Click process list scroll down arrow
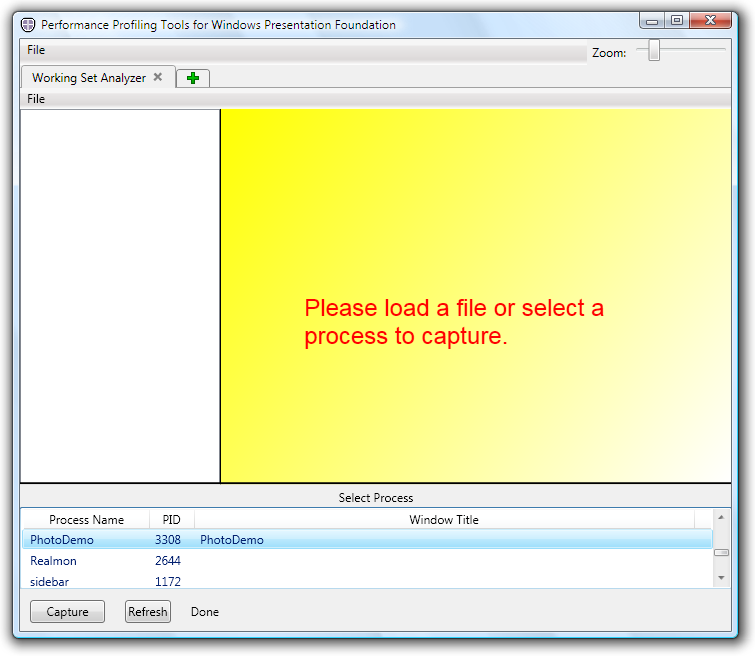The image size is (755, 656). pyautogui.click(x=721, y=577)
